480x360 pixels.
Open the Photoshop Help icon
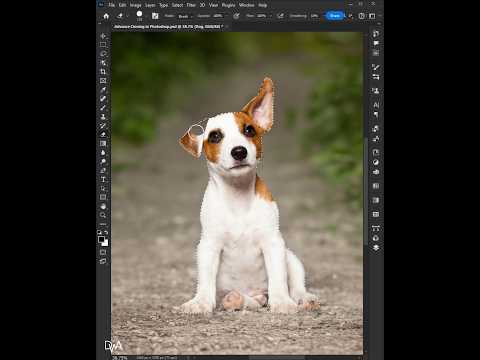tap(362, 16)
